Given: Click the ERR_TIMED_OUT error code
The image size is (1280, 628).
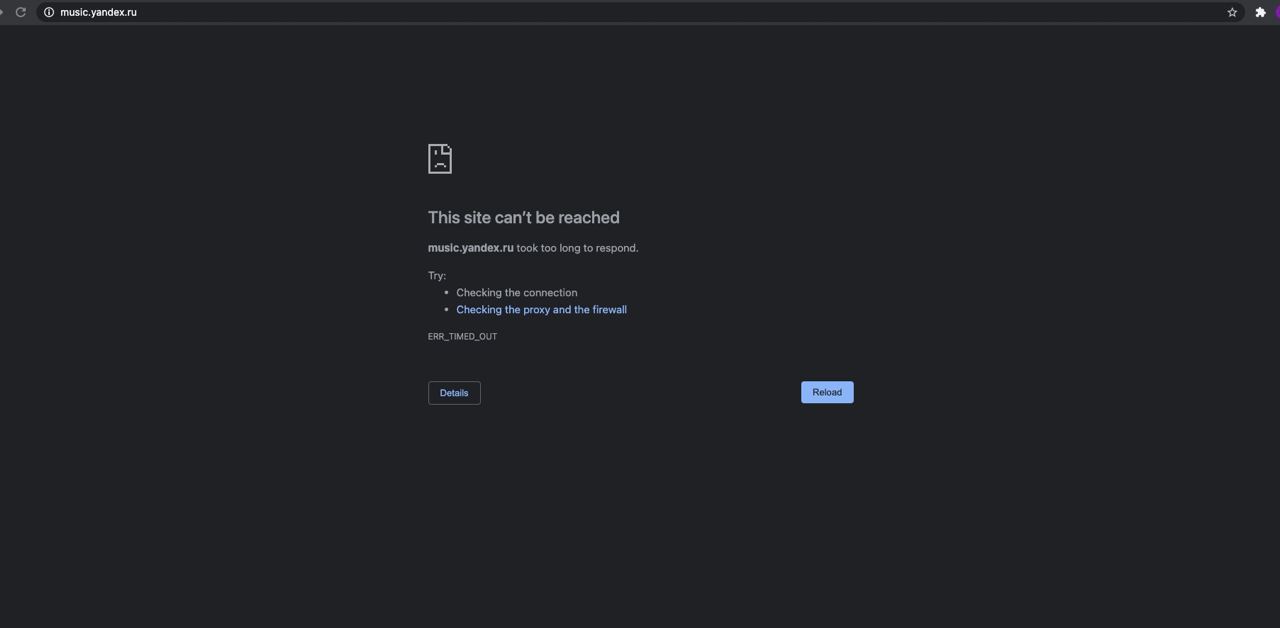Looking at the screenshot, I should [x=462, y=336].
